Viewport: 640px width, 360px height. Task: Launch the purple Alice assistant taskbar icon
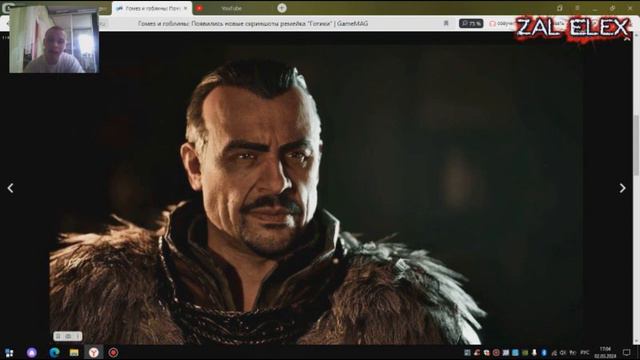tap(32, 353)
